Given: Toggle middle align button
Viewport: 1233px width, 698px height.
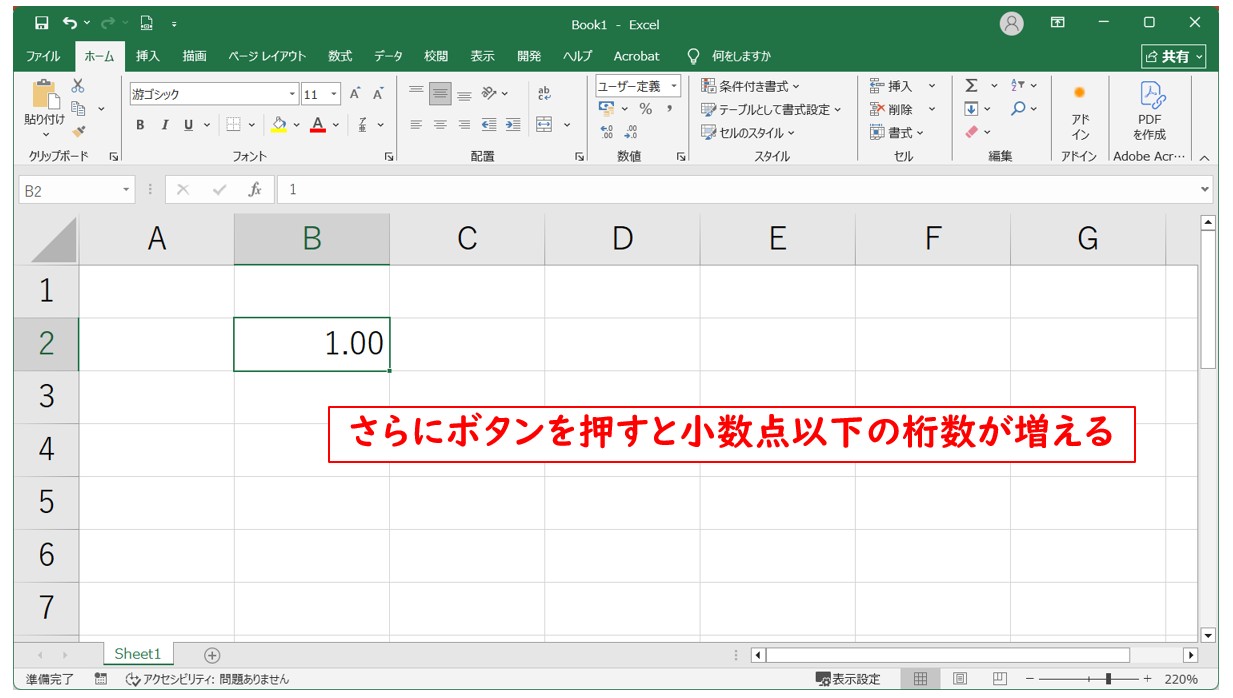Looking at the screenshot, I should tap(440, 93).
